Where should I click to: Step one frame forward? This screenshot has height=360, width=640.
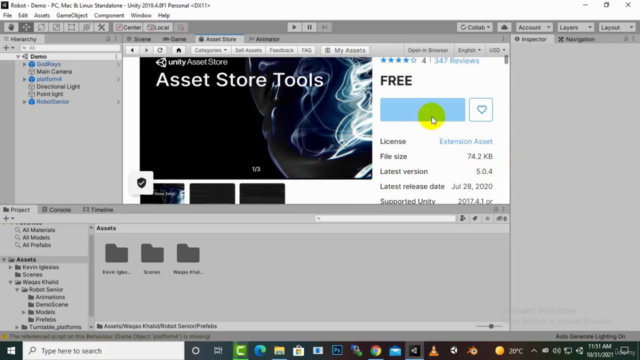324,27
